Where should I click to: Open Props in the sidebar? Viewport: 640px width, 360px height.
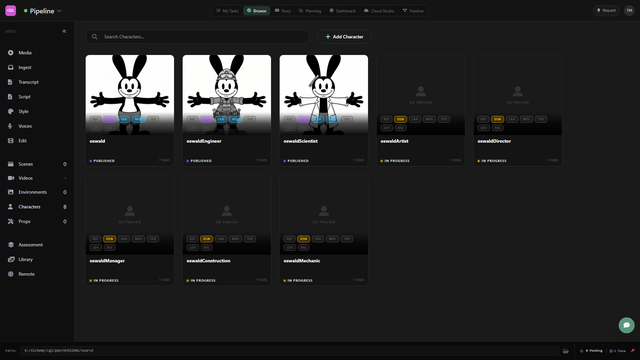(37, 221)
